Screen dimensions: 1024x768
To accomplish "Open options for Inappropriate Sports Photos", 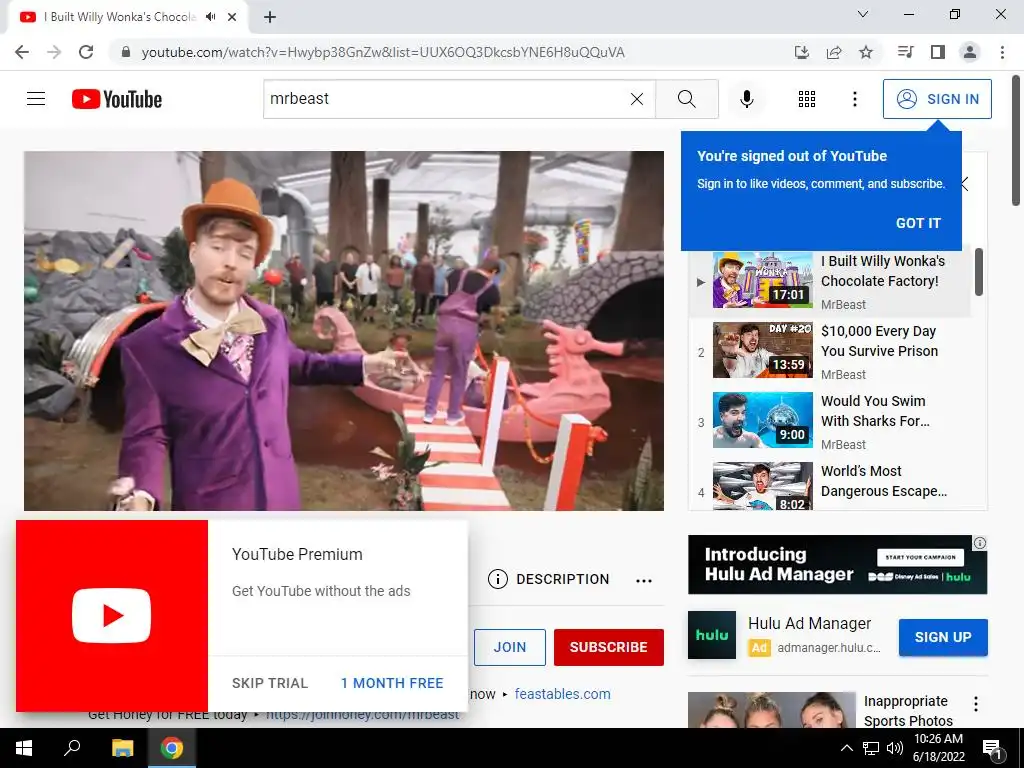I will [976, 704].
